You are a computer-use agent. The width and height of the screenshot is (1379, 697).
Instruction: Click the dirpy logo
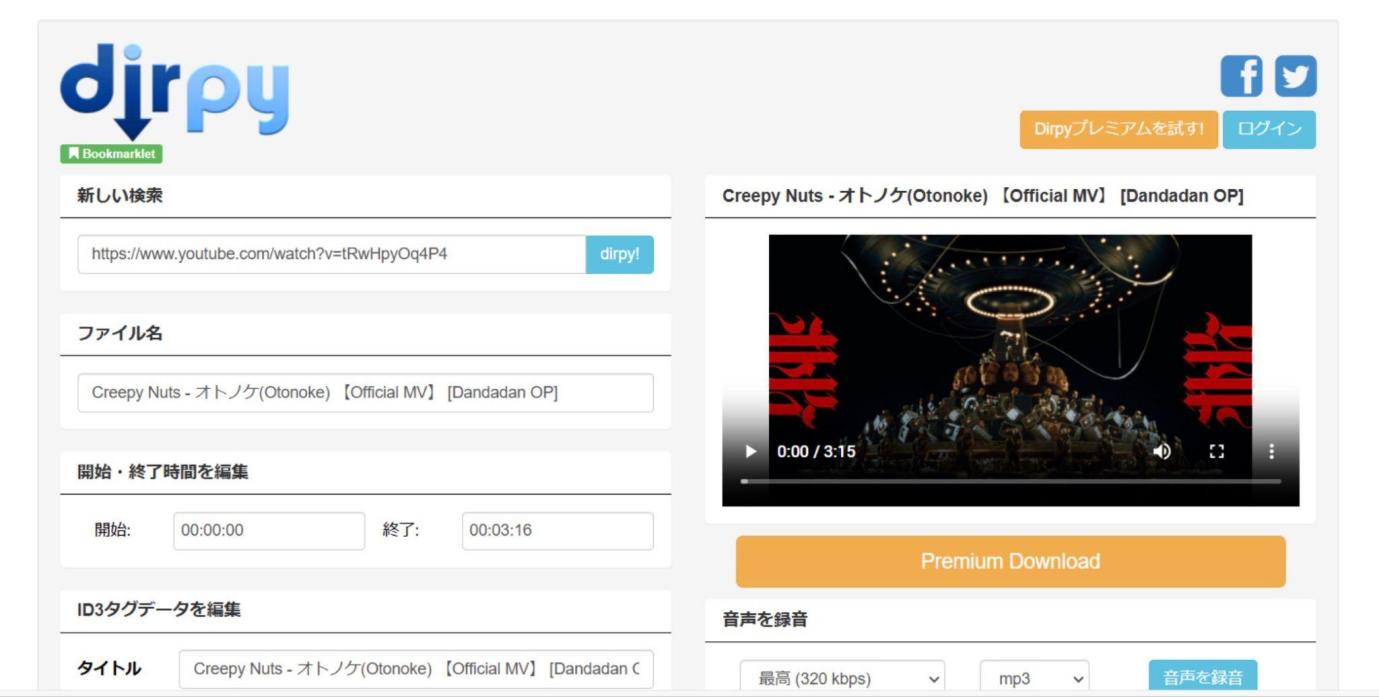(175, 93)
